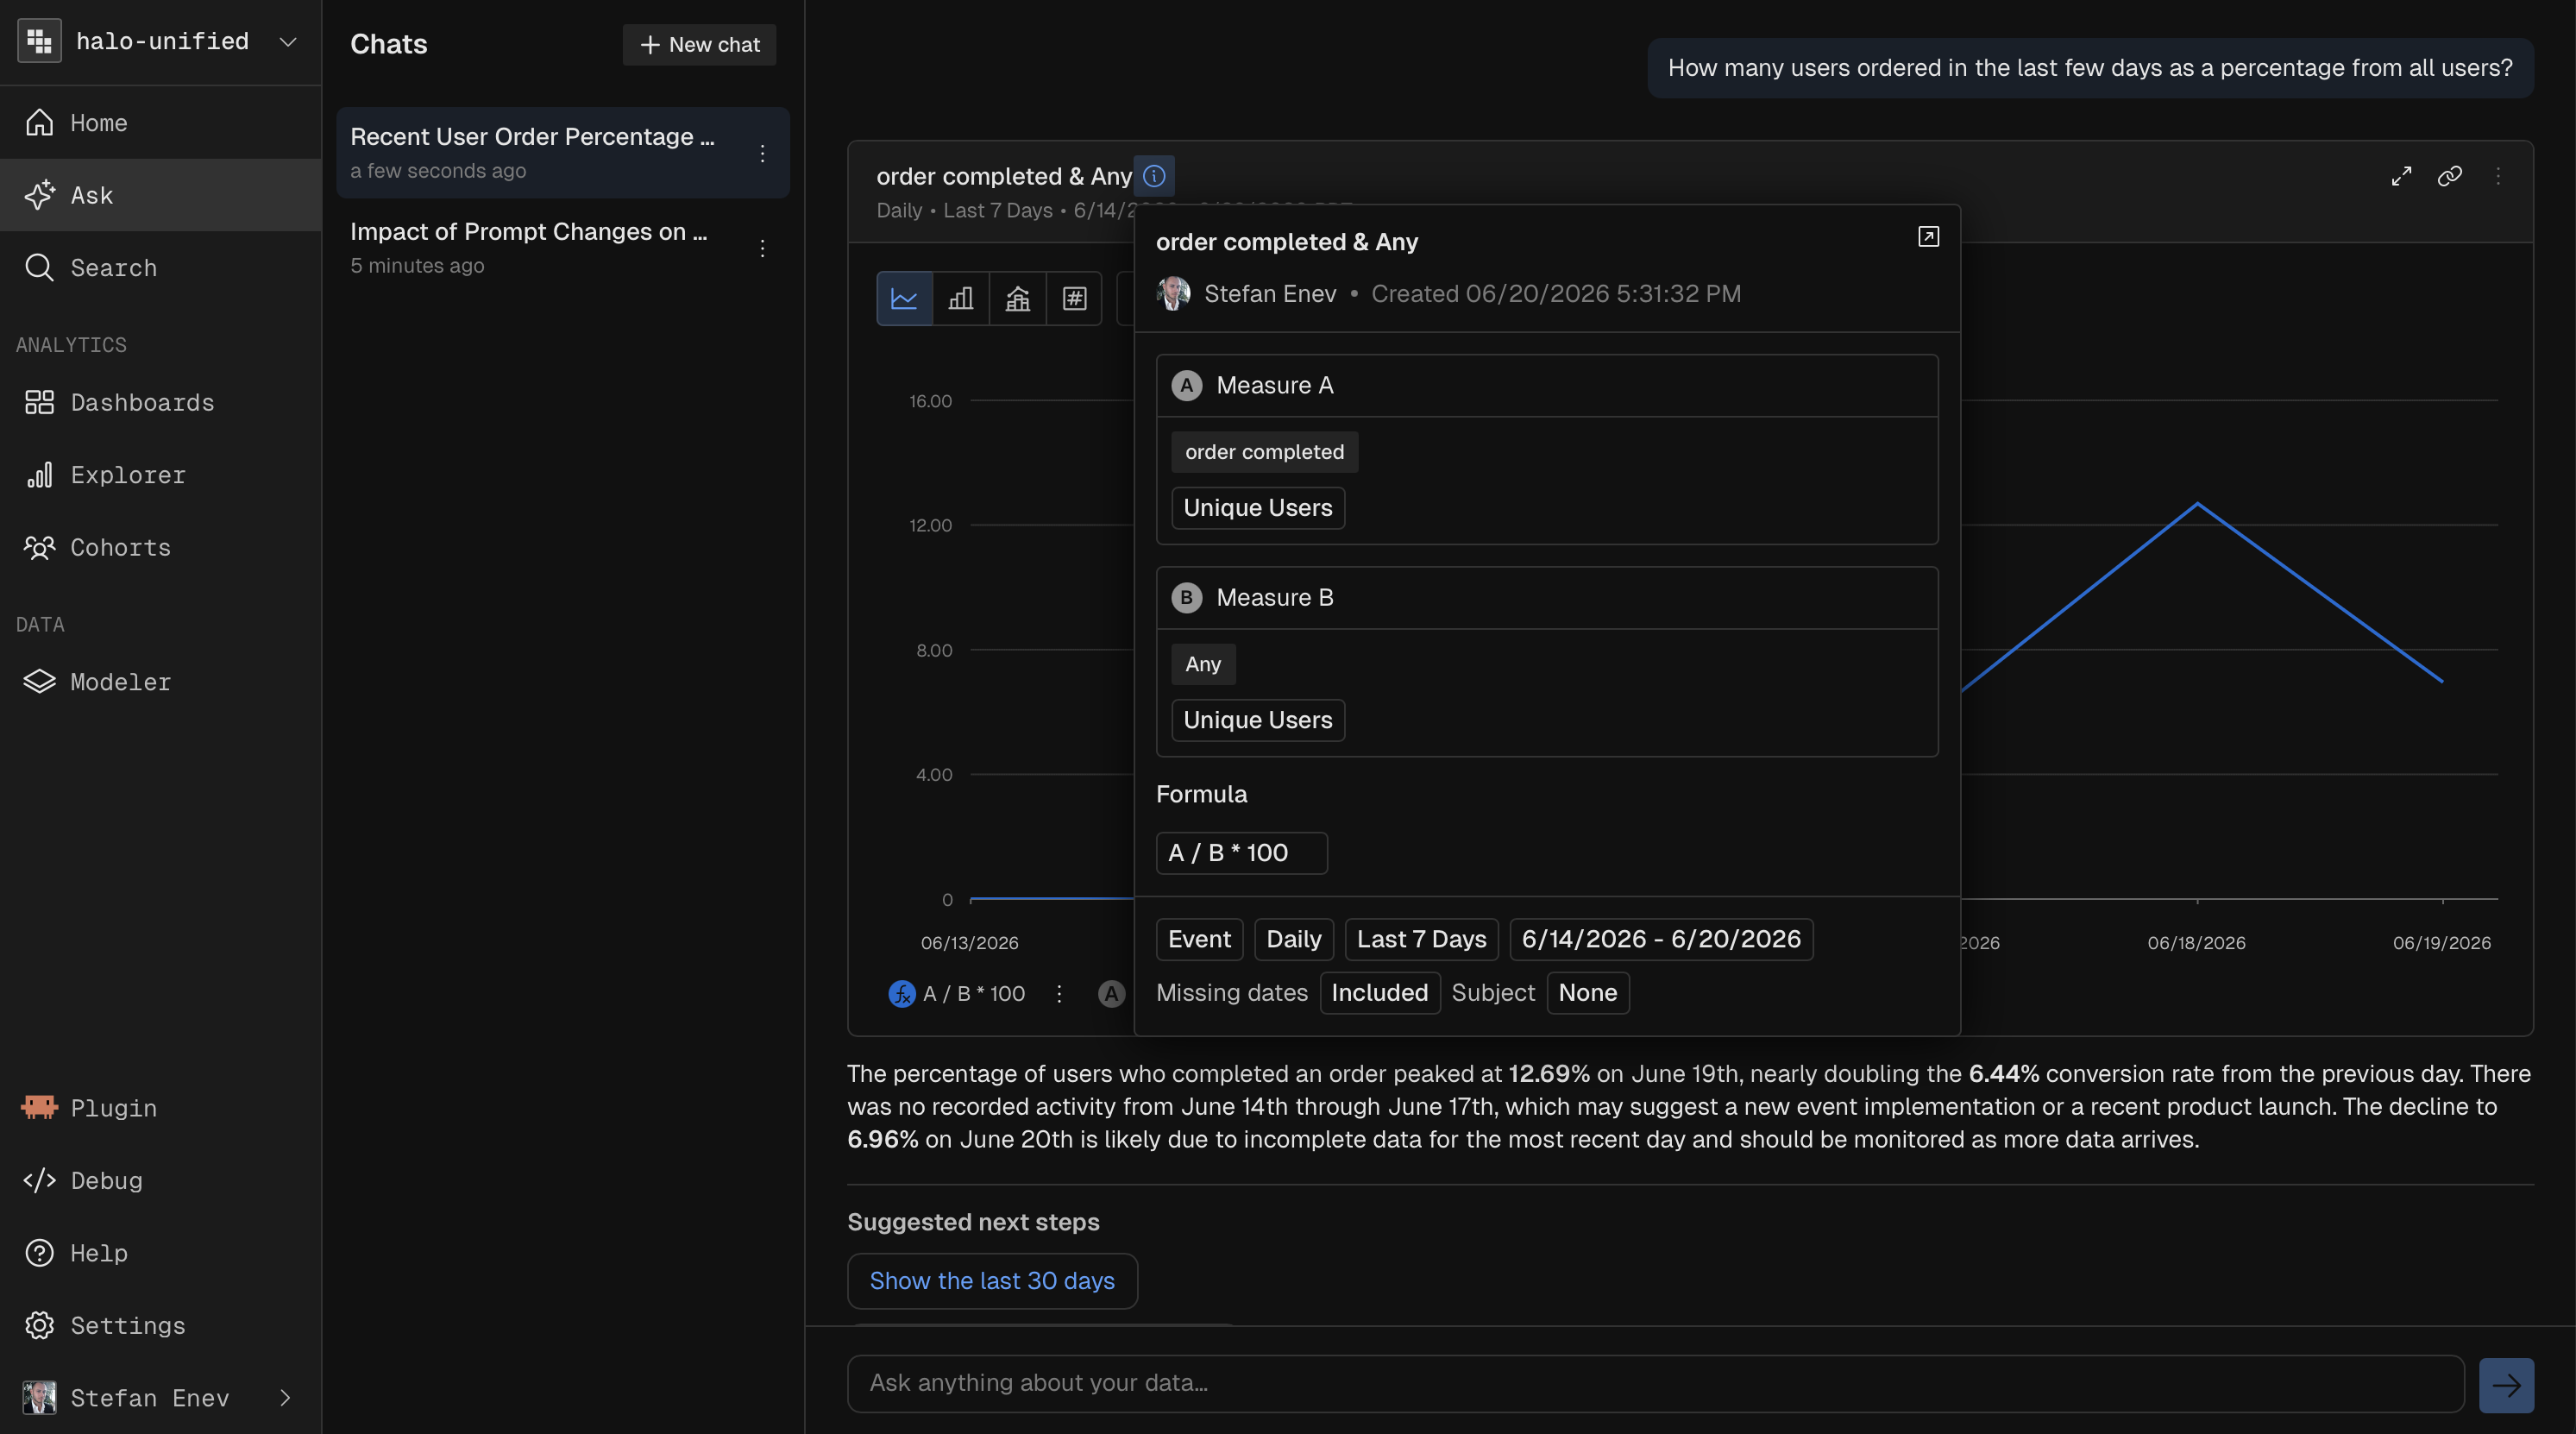This screenshot has height=1434, width=2576.
Task: Click the user question message bubble
Action: (2090, 68)
